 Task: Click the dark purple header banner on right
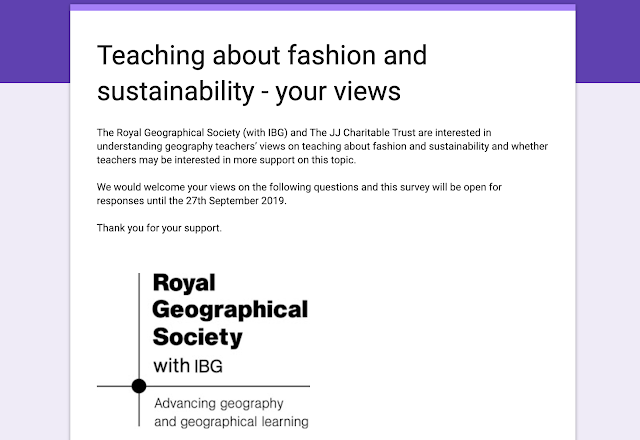coord(608,41)
